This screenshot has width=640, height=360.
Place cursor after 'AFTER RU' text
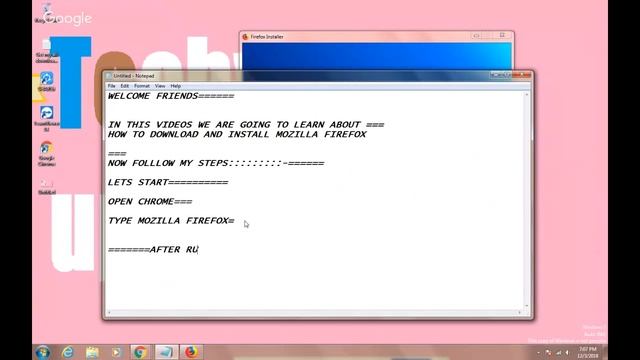pyautogui.click(x=198, y=249)
